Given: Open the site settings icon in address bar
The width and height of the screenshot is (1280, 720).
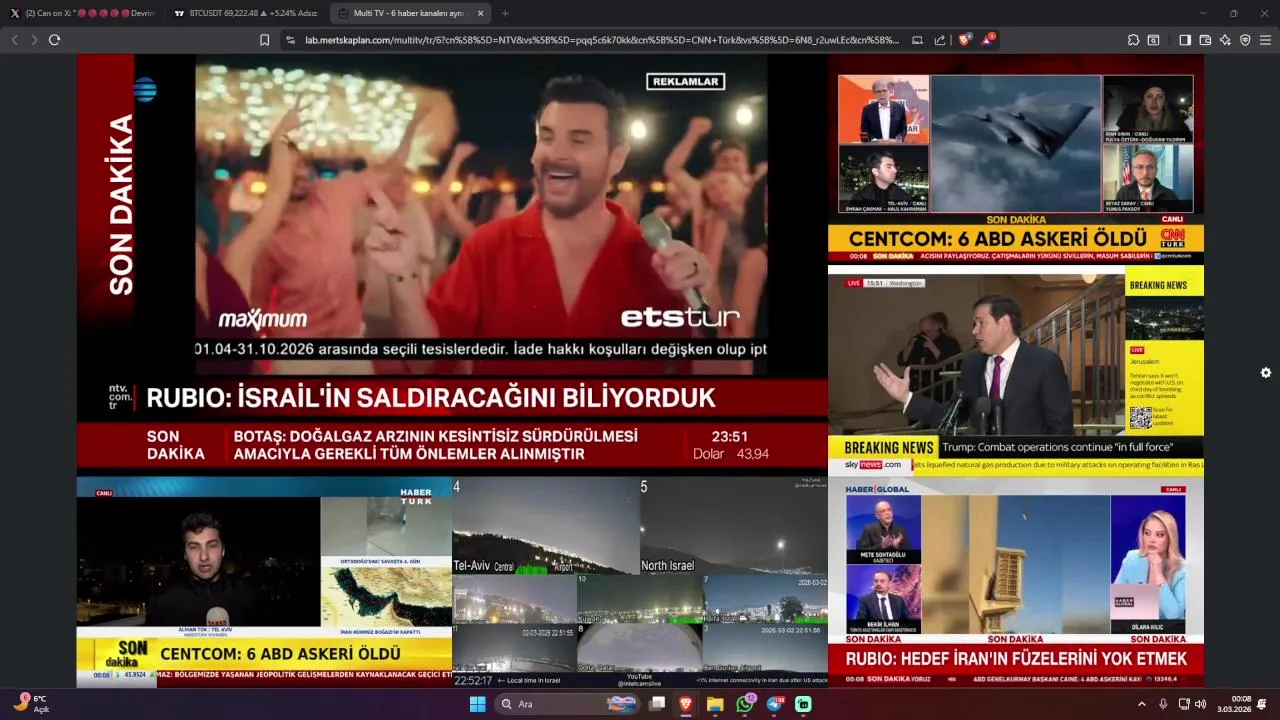Looking at the screenshot, I should pos(290,40).
